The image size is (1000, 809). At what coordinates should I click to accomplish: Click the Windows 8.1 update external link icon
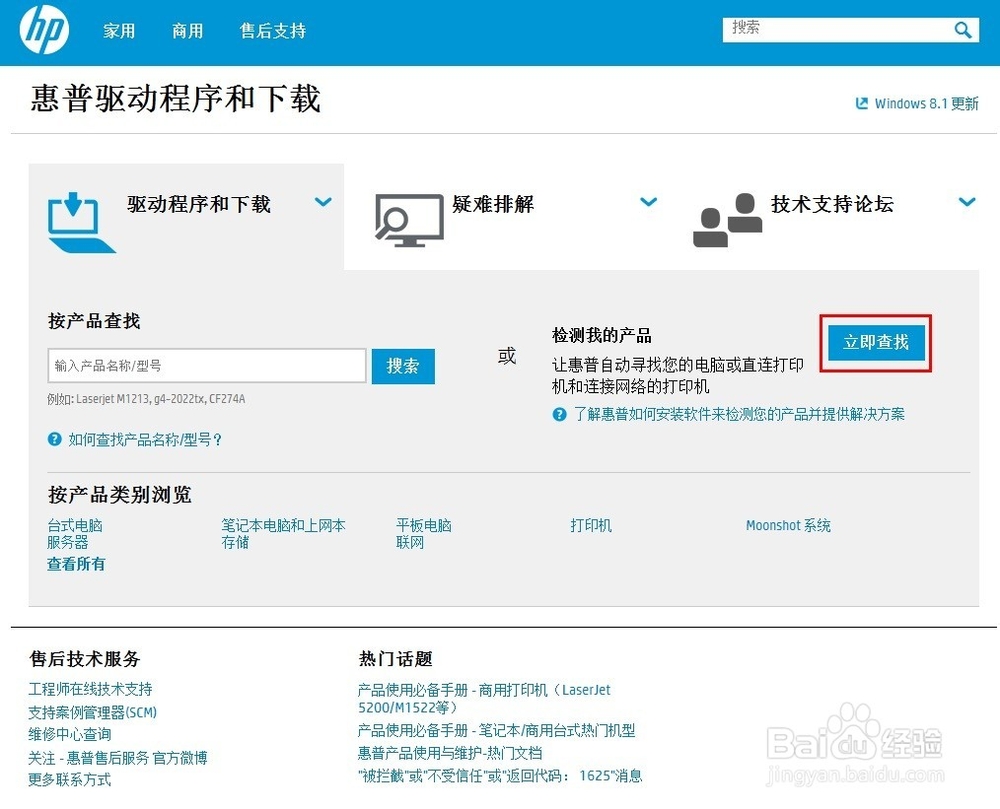coord(862,103)
